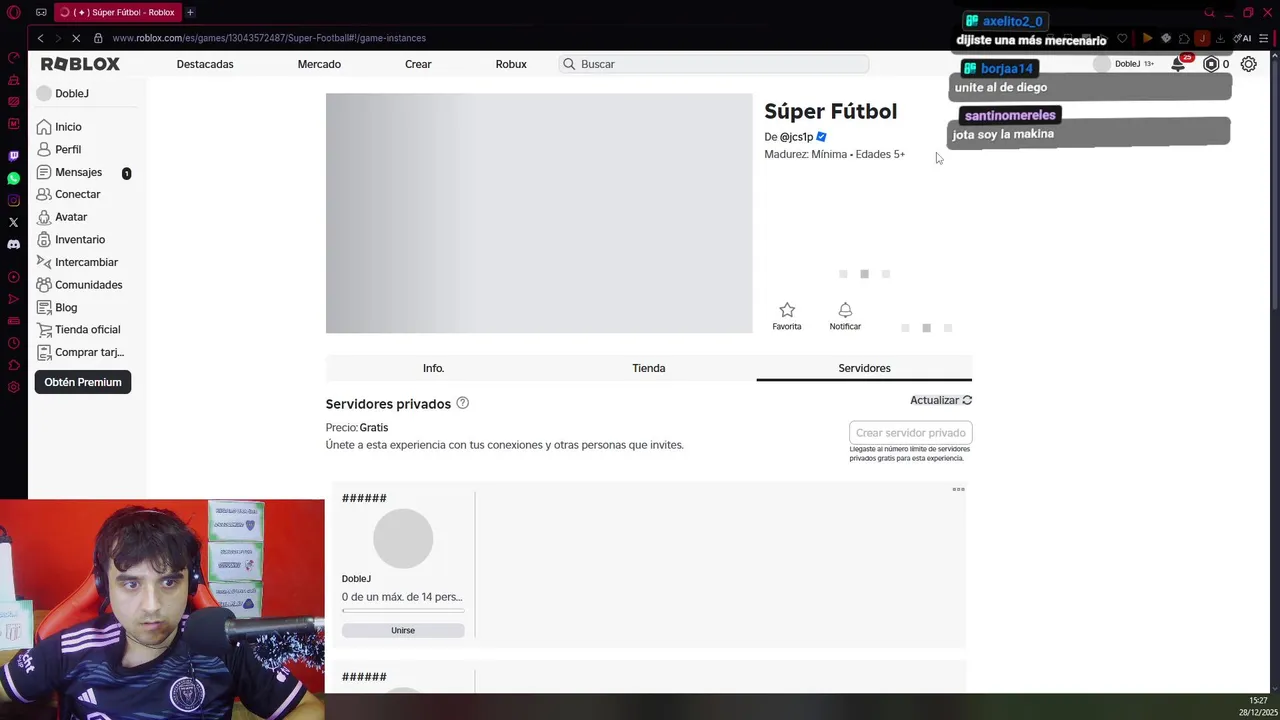Screen dimensions: 1280x720
Task: Open Roblox settings gear
Action: (1249, 64)
